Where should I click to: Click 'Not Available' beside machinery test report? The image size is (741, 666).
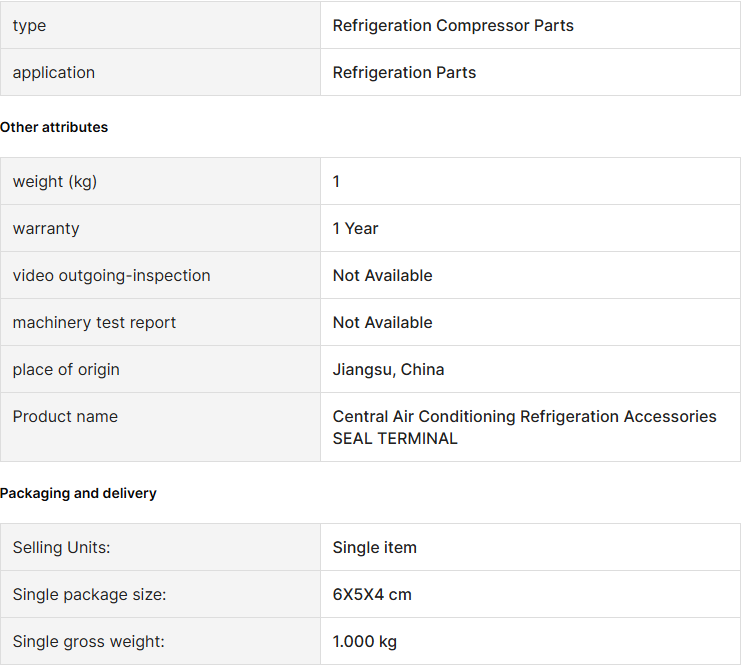click(x=382, y=323)
